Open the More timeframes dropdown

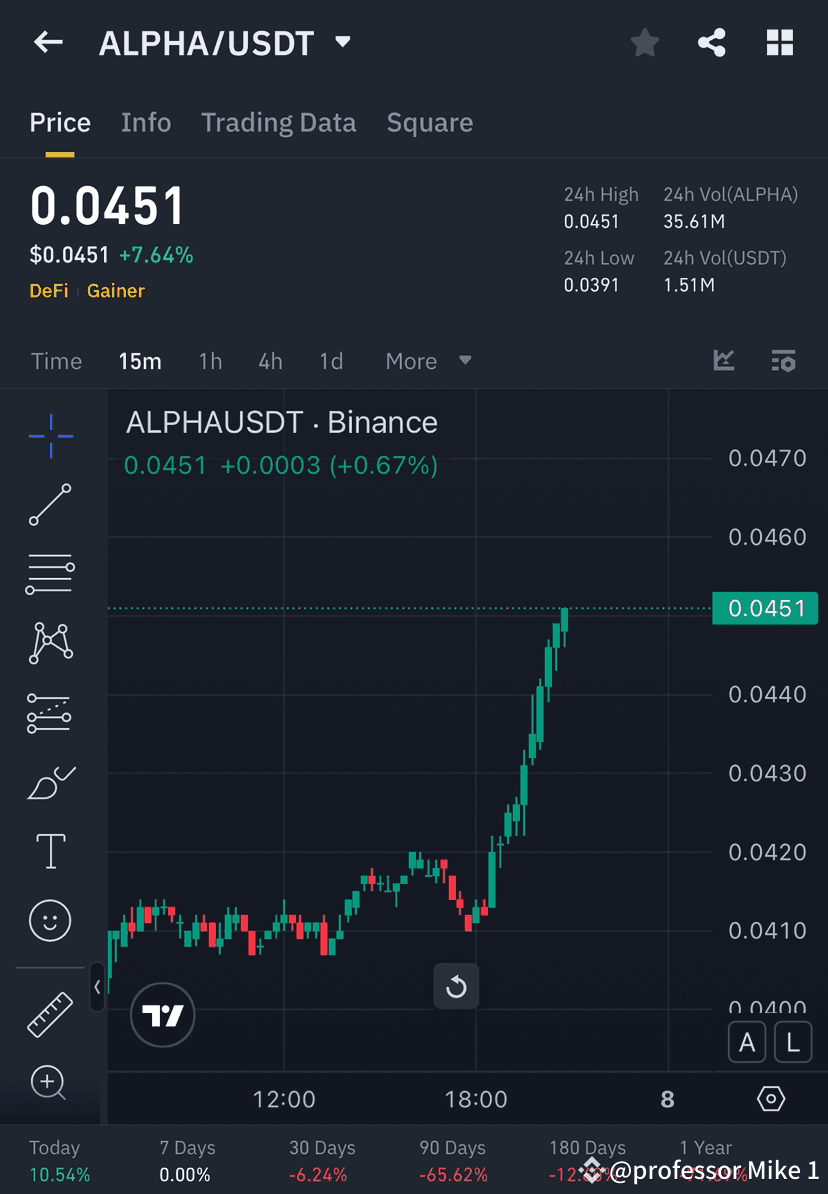[427, 361]
